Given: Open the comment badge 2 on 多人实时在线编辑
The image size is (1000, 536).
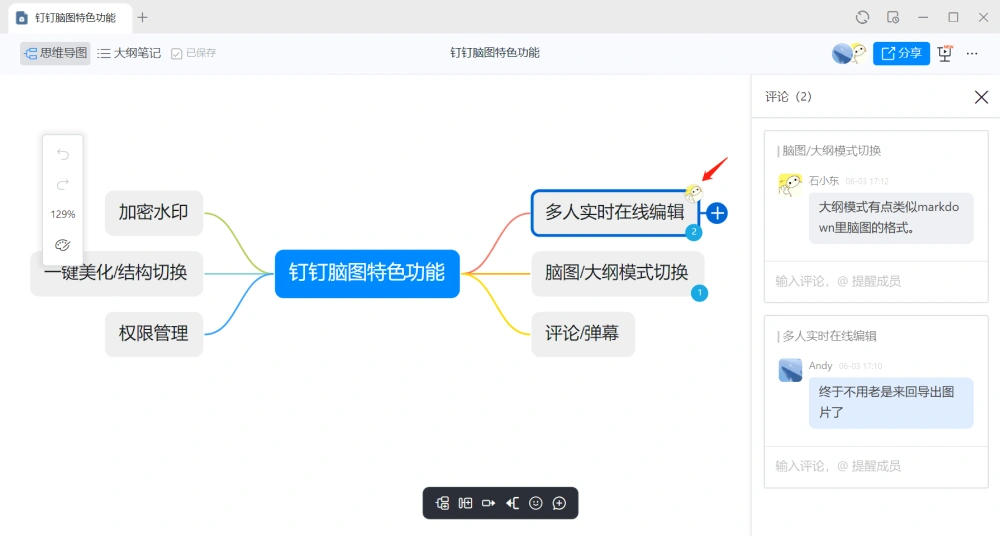Looking at the screenshot, I should pos(694,232).
